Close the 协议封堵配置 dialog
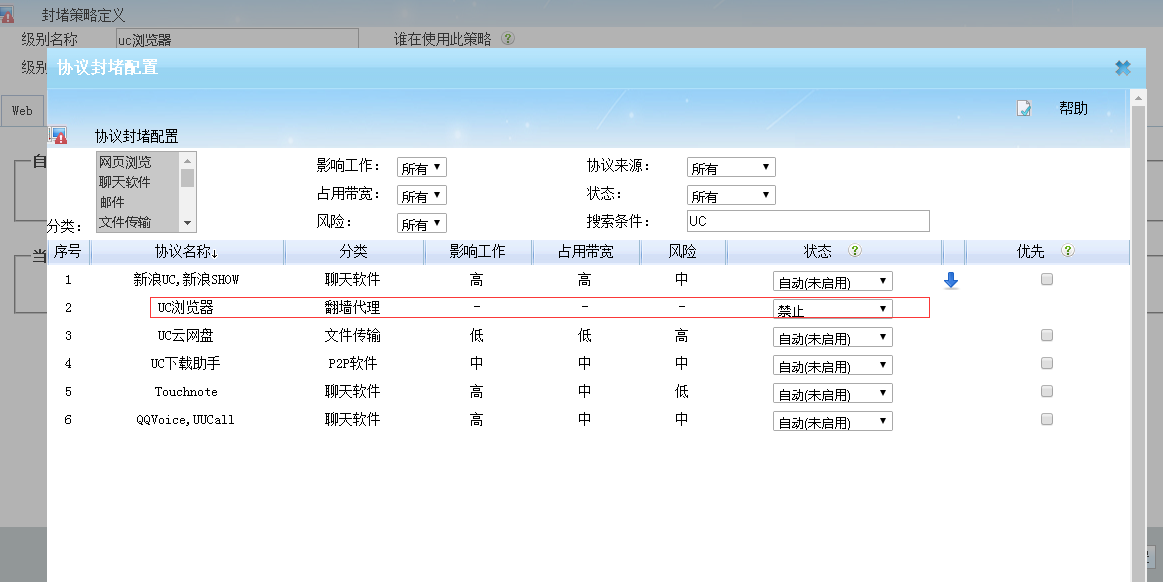The width and height of the screenshot is (1163, 582). 1122,68
